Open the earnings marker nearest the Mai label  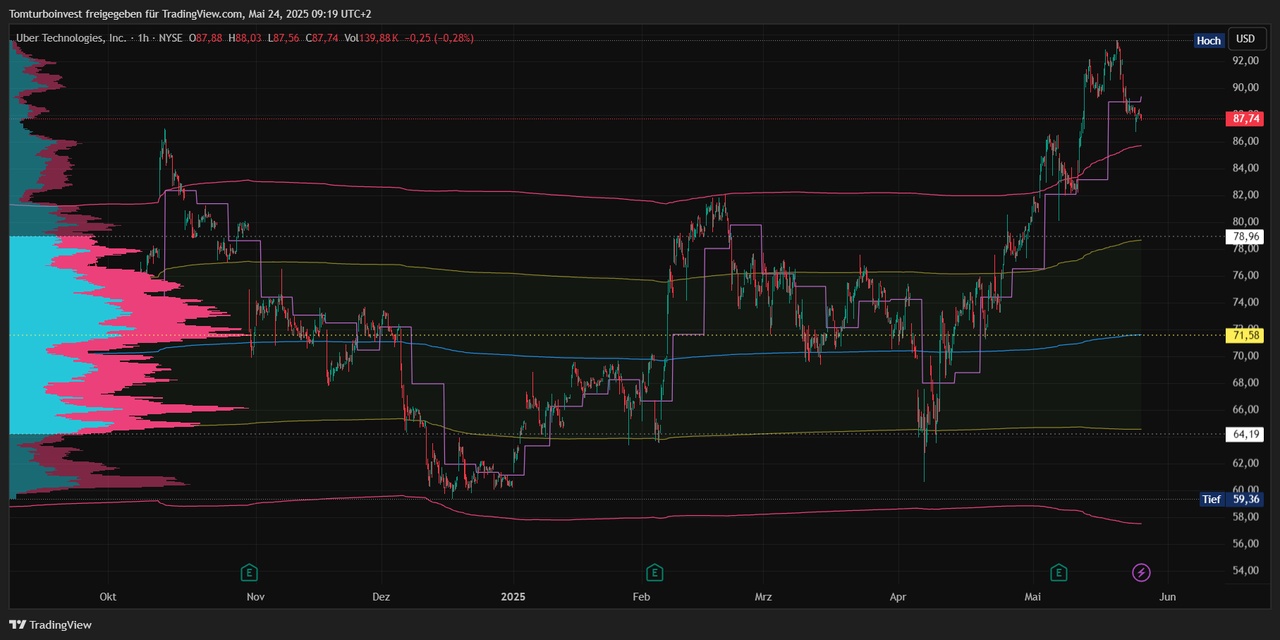tap(1058, 573)
